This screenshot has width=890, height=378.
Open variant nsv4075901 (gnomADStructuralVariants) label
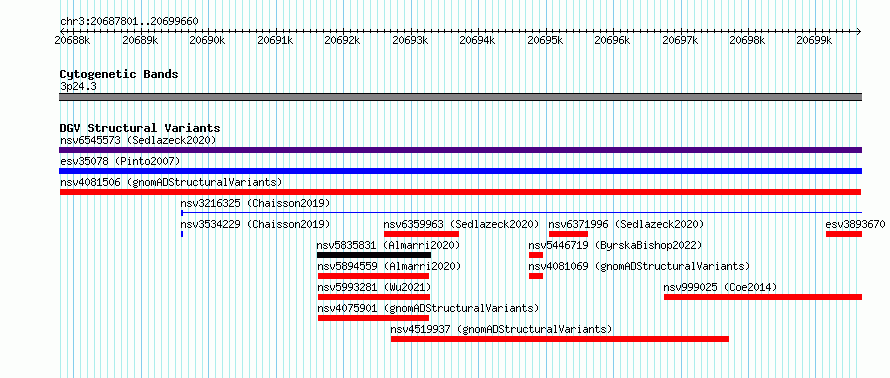tap(428, 308)
